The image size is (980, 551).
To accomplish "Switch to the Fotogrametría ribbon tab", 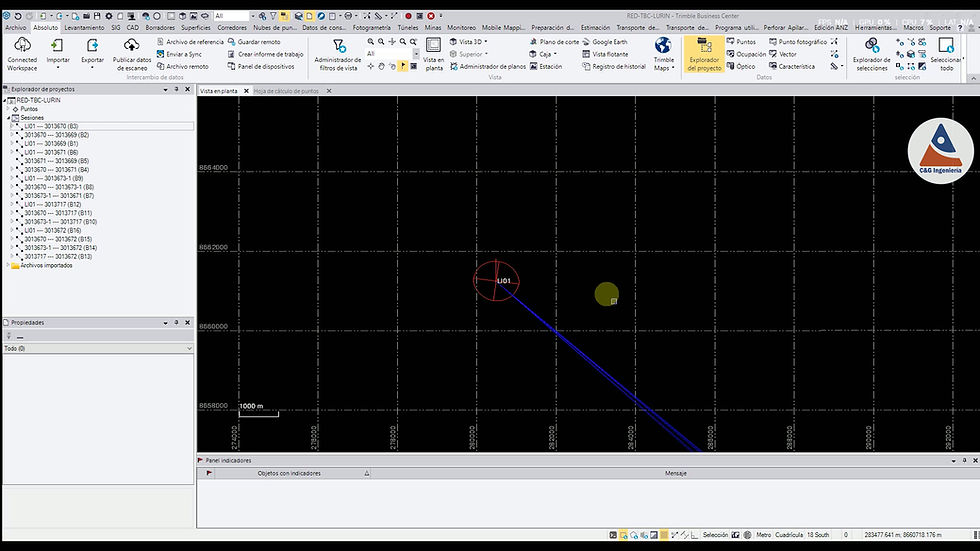I will pyautogui.click(x=371, y=27).
